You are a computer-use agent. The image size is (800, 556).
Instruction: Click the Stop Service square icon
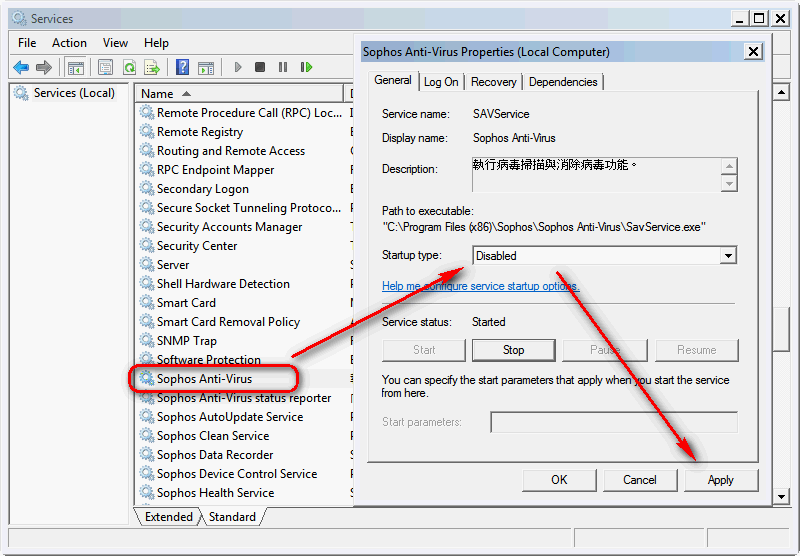point(260,67)
